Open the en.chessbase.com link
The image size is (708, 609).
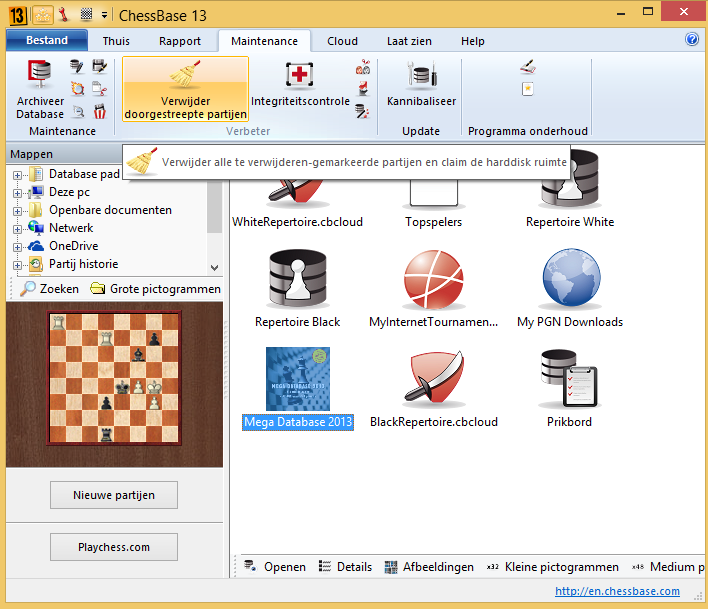tap(617, 591)
